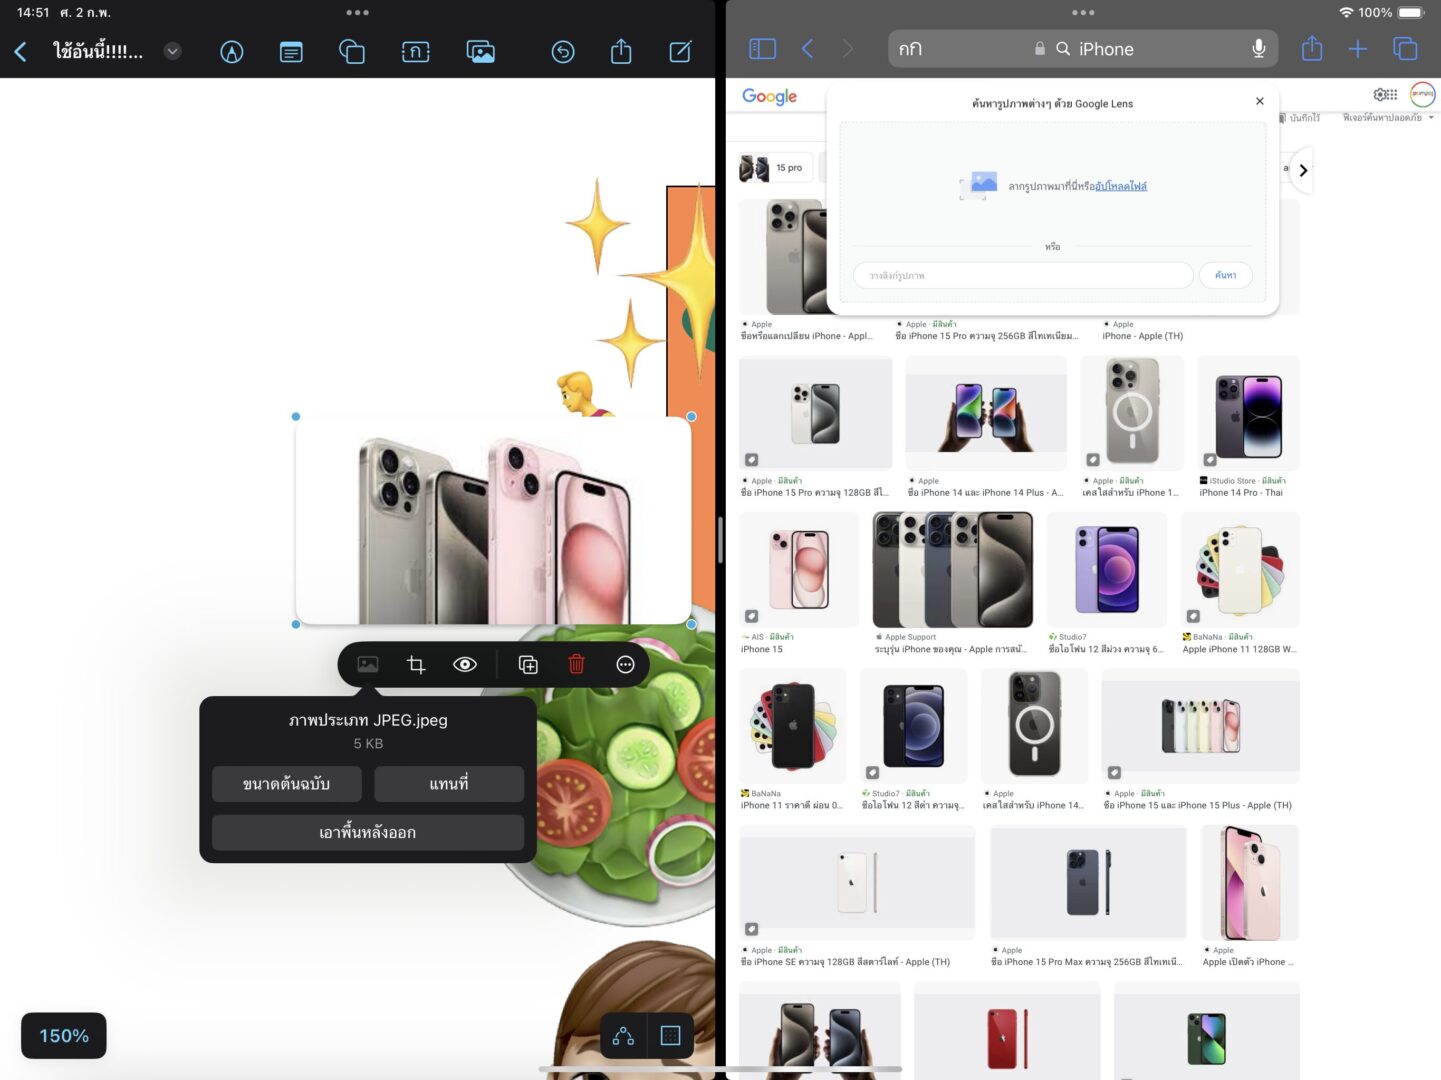The image size is (1441, 1080).
Task: Open a new Safari tab
Action: 1358,48
